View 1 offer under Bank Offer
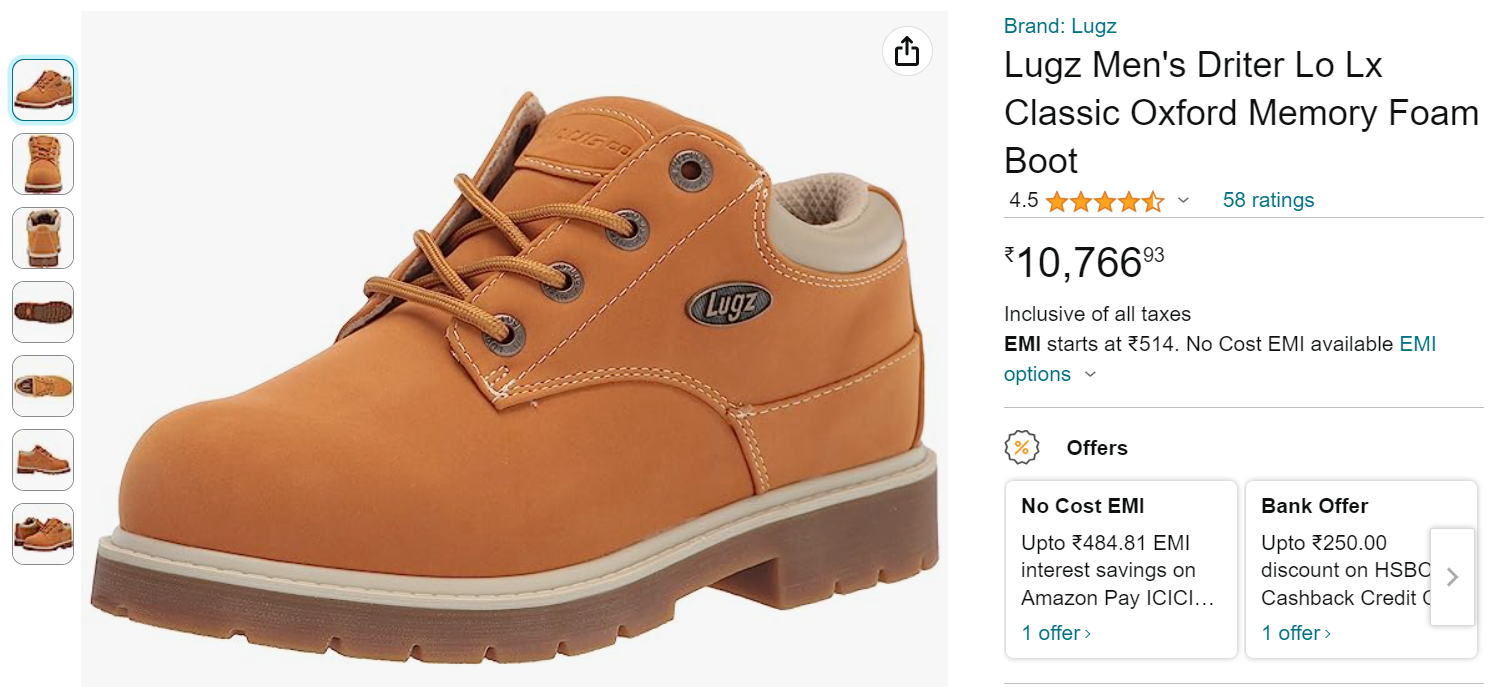Screen dimensions: 1508x687 1296,633
